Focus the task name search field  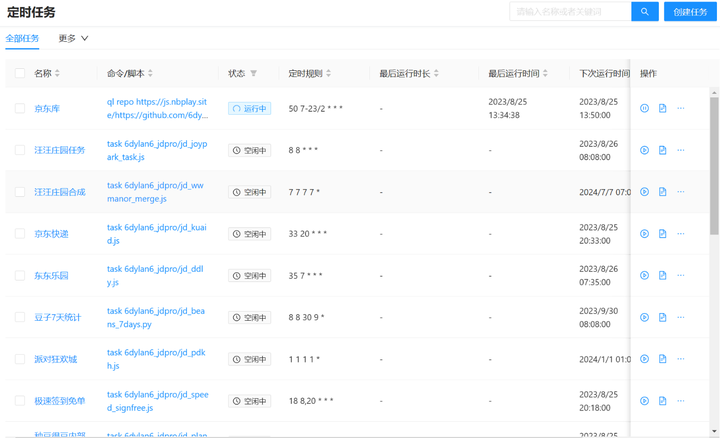tap(570, 11)
